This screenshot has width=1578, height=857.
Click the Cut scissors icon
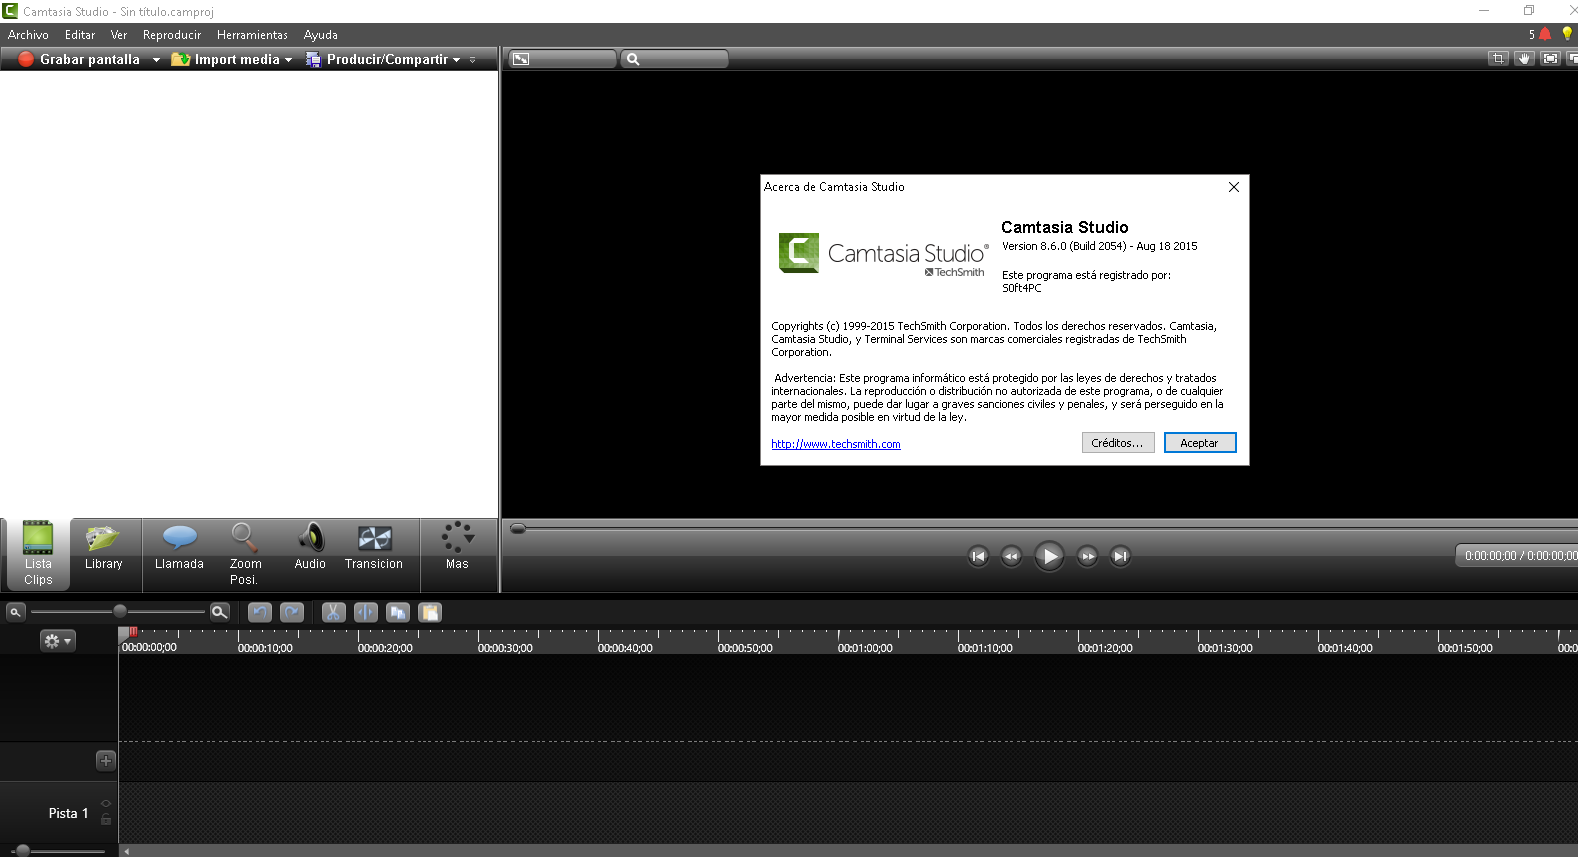[334, 612]
